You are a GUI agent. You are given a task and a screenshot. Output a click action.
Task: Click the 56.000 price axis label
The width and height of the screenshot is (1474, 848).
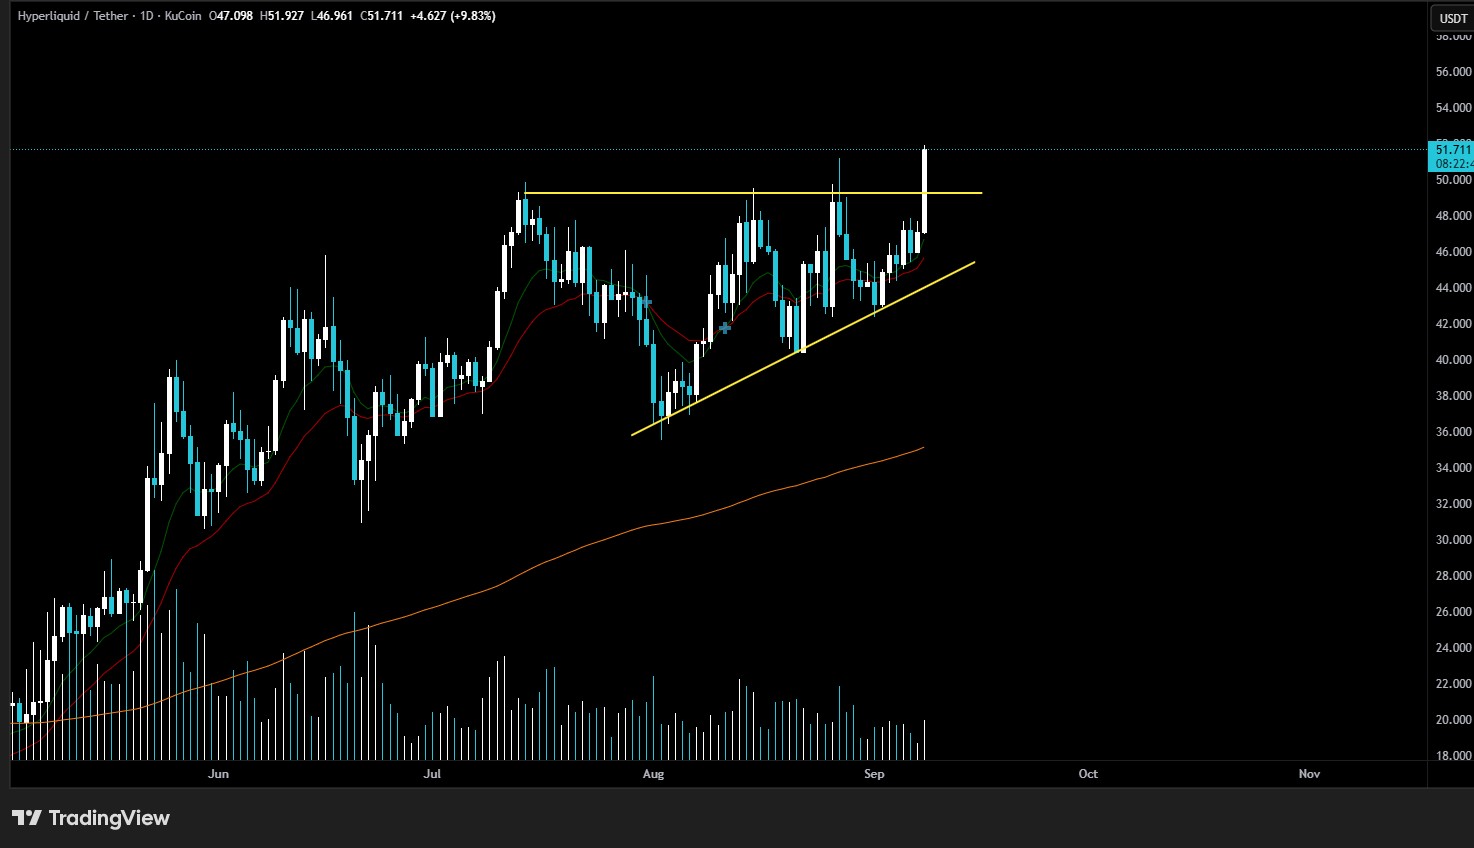click(x=1453, y=72)
